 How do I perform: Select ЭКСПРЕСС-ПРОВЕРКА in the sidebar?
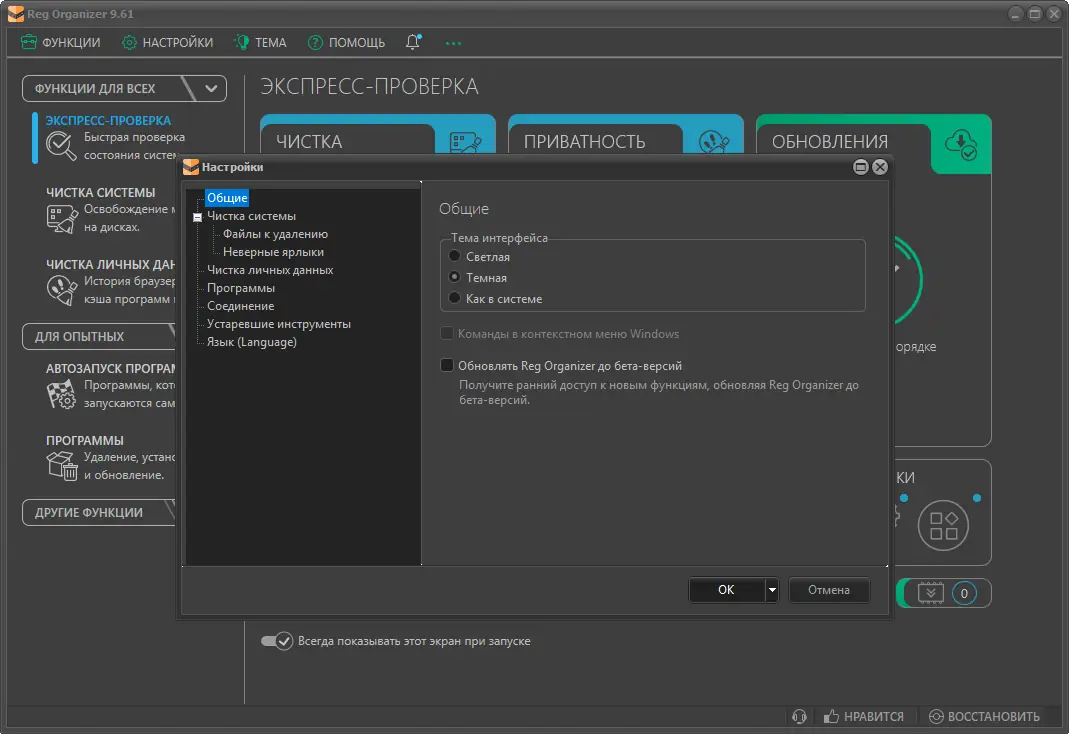(108, 120)
